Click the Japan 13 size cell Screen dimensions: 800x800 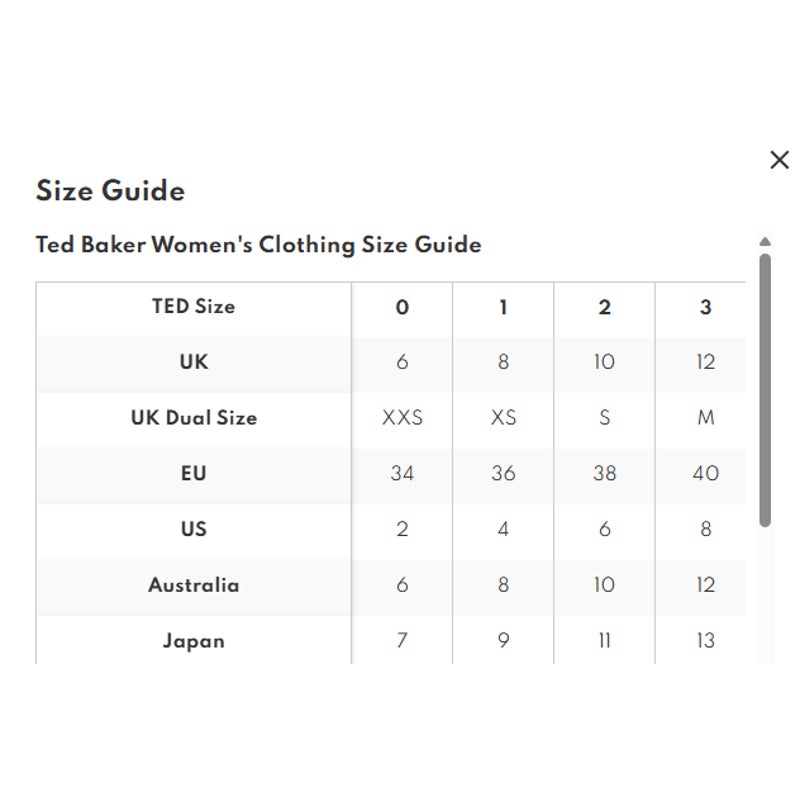coord(706,641)
